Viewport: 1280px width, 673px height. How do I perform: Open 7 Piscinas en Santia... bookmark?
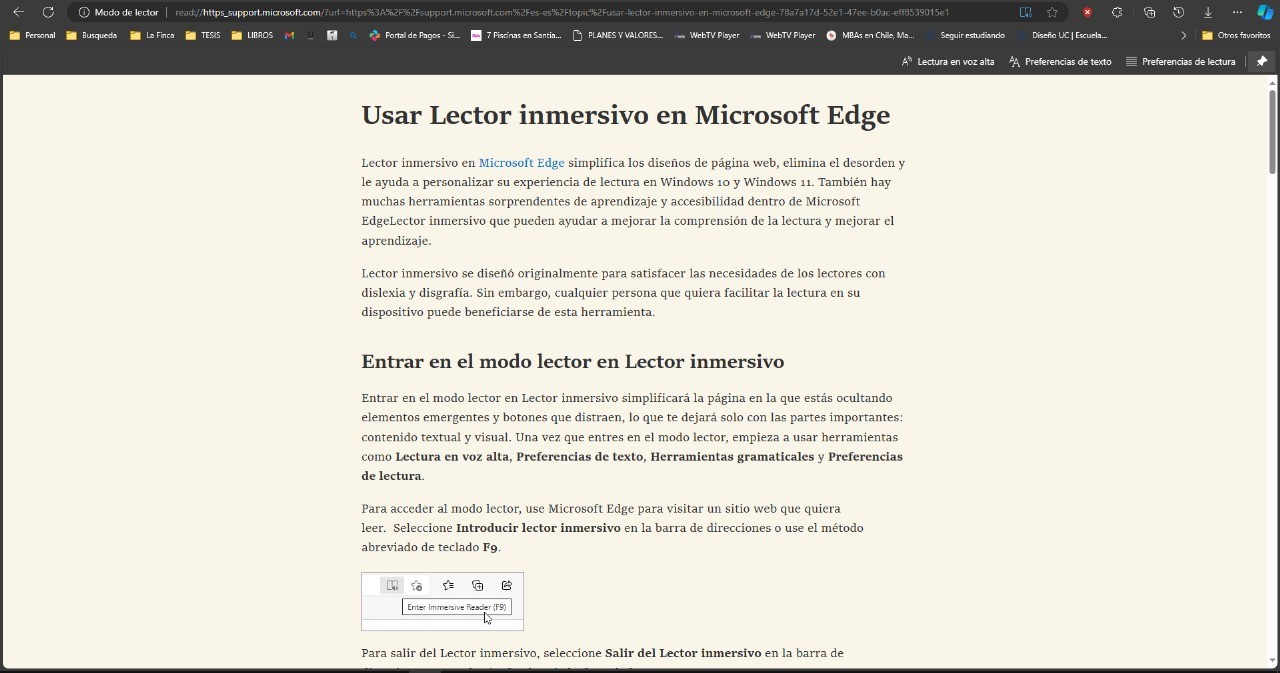(516, 35)
